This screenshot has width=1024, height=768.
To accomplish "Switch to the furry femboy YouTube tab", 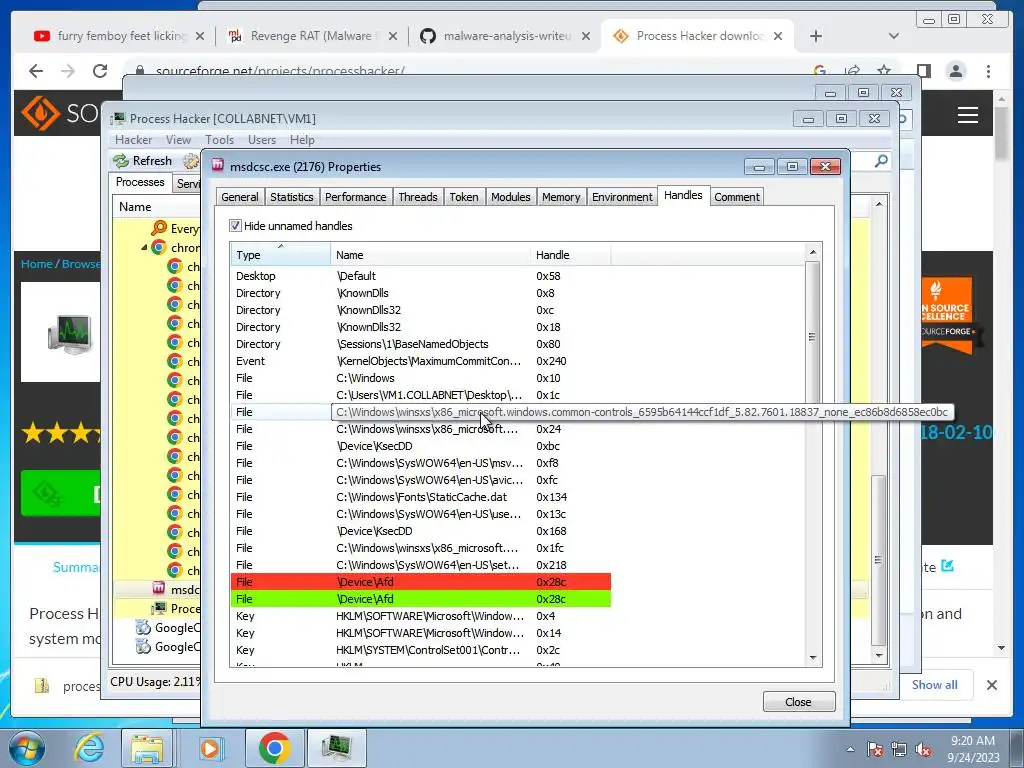I will [x=118, y=36].
